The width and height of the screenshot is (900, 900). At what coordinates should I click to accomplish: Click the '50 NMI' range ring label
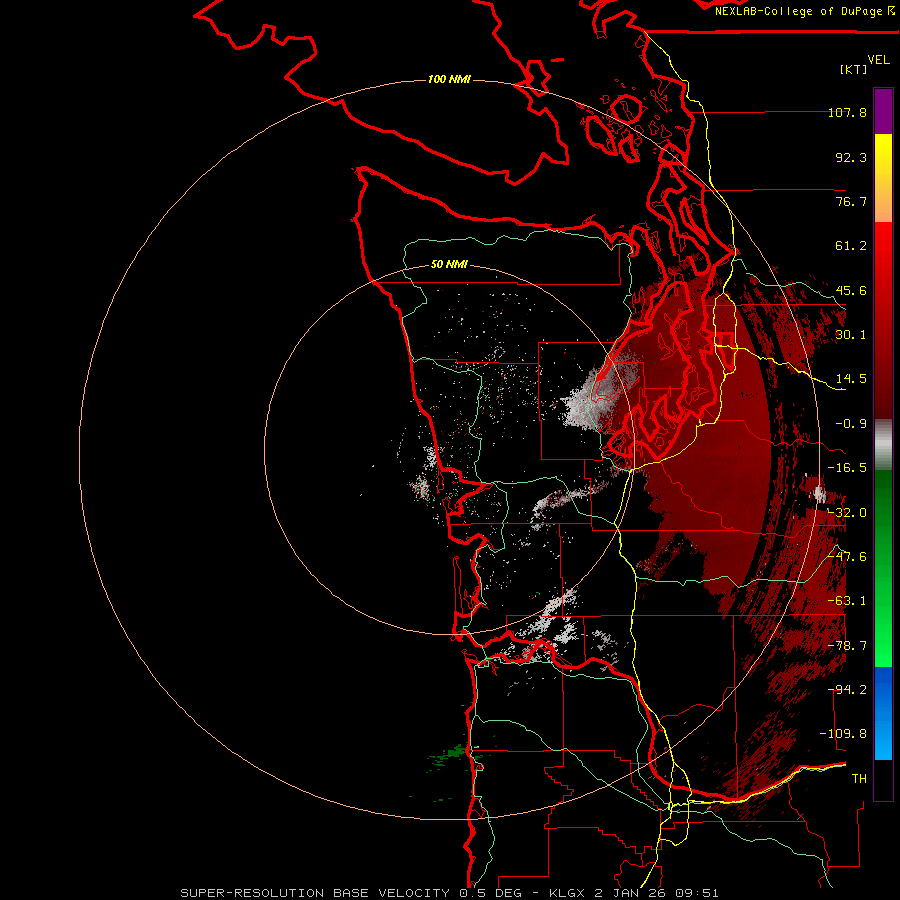[x=449, y=264]
